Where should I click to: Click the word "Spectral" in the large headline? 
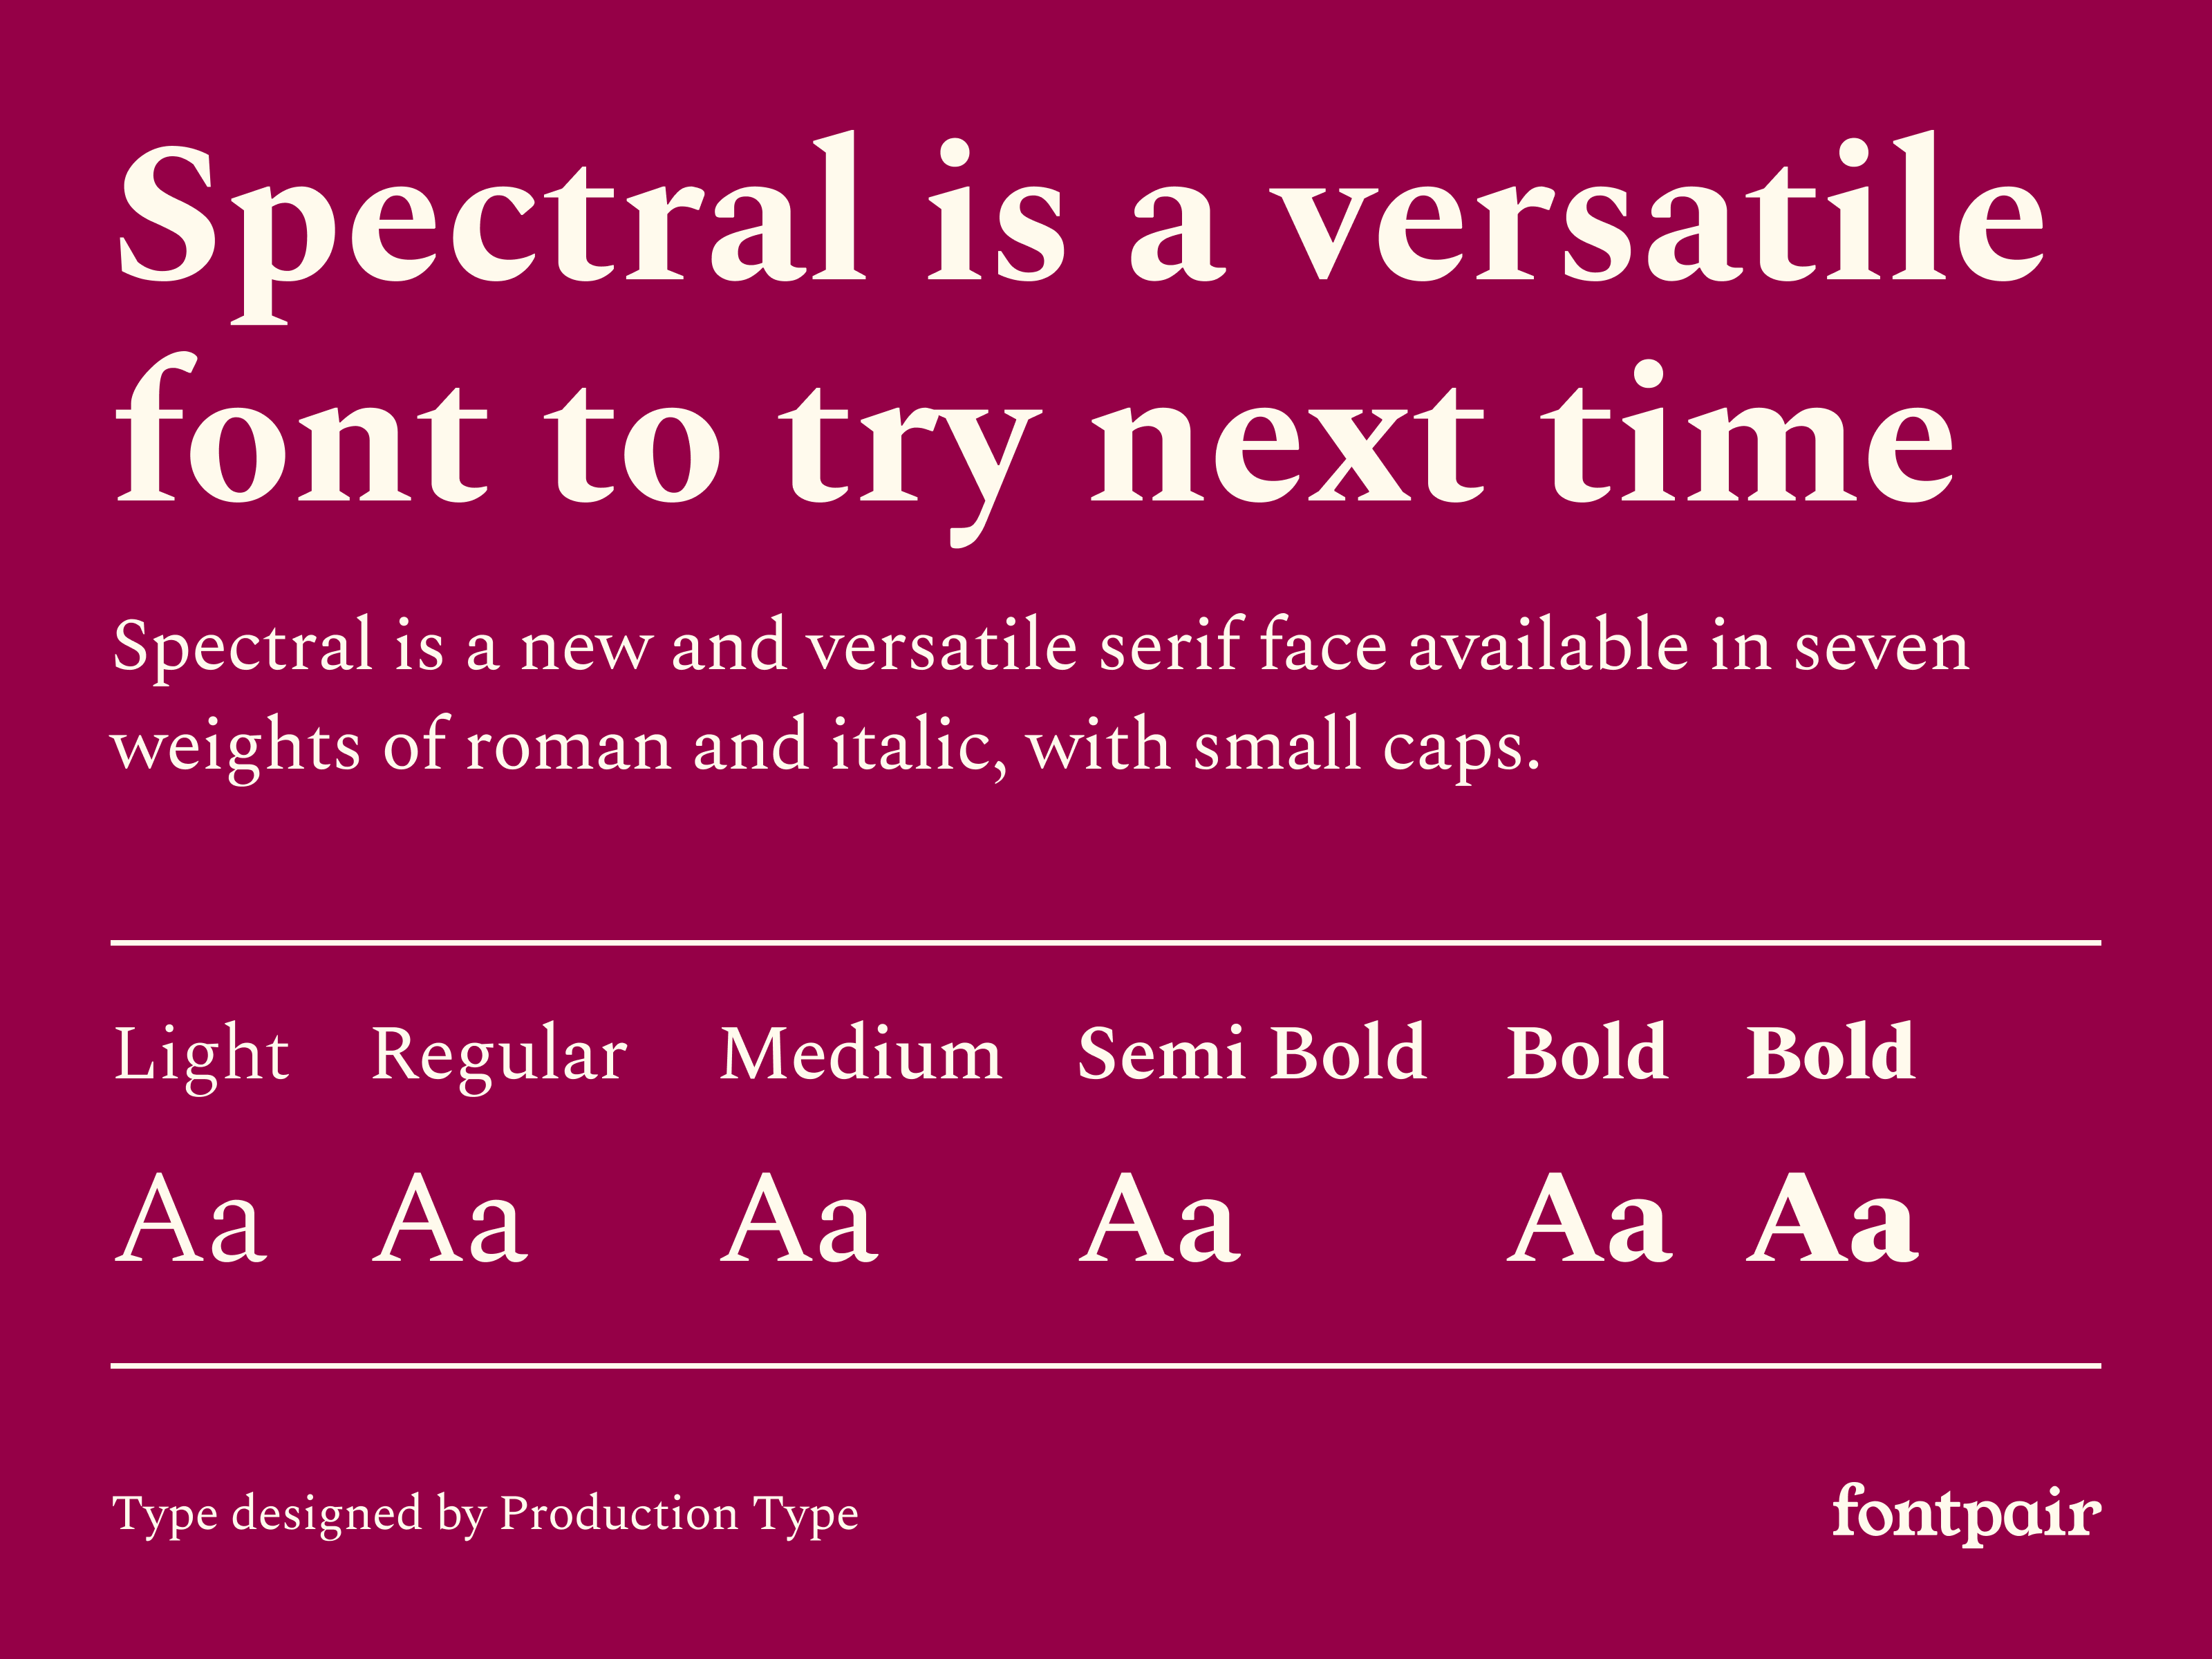click(x=490, y=215)
